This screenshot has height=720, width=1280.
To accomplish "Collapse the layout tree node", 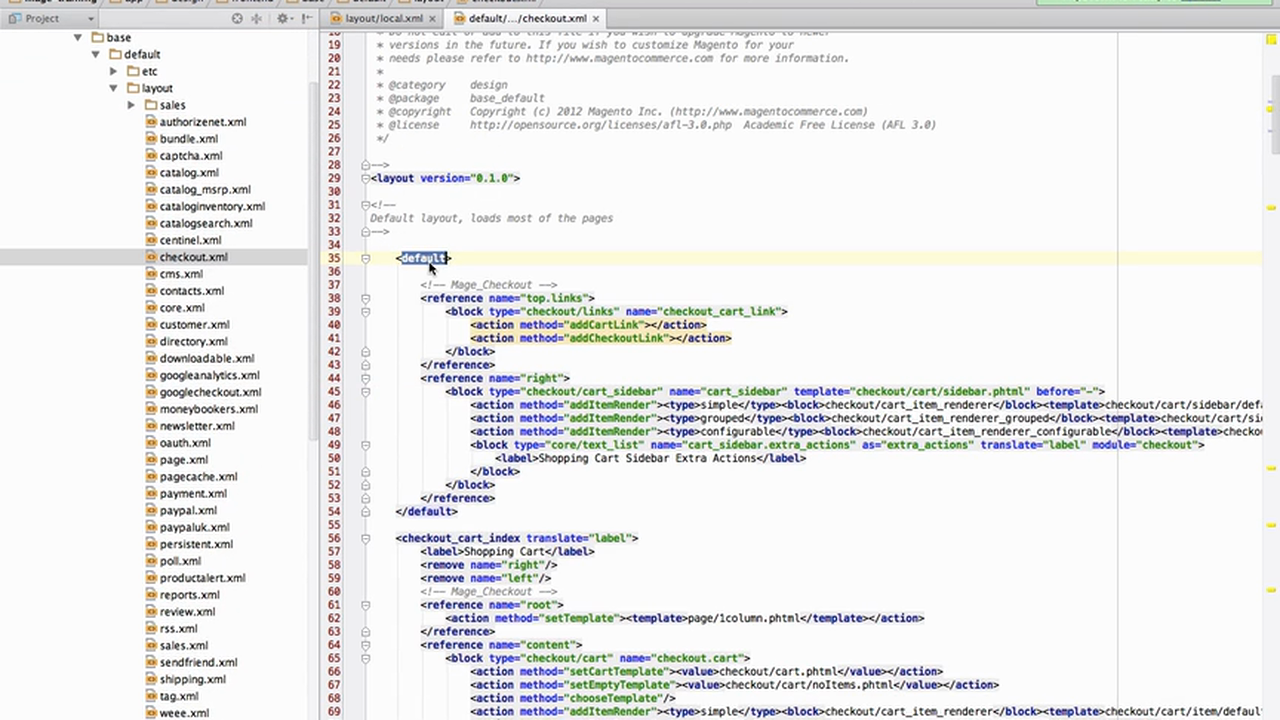I will point(113,88).
